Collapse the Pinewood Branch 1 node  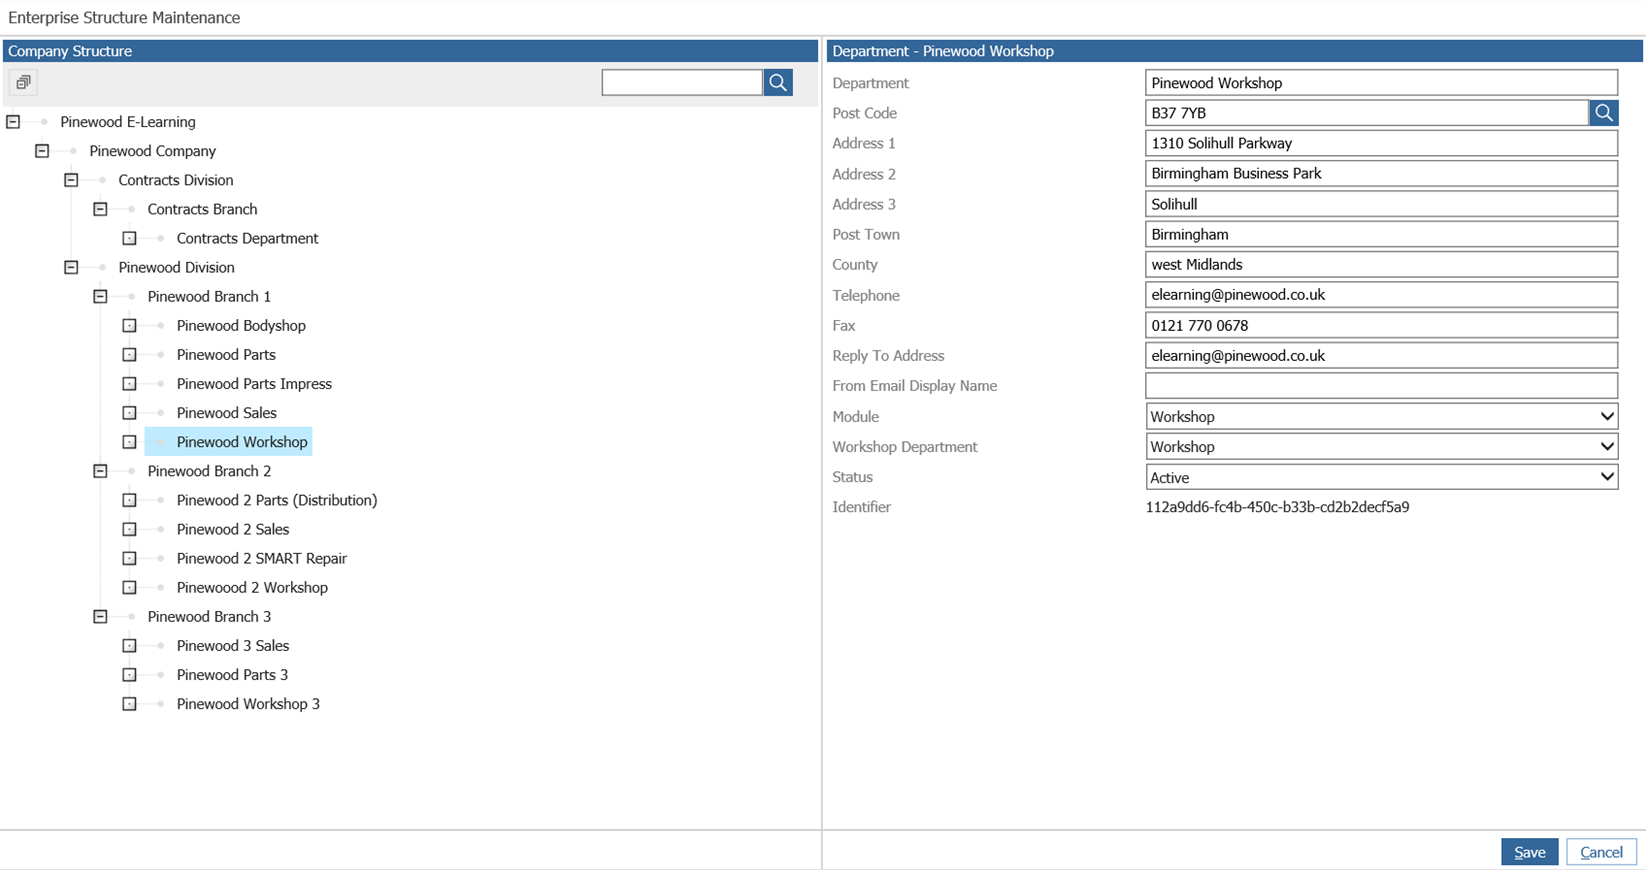[x=100, y=296]
